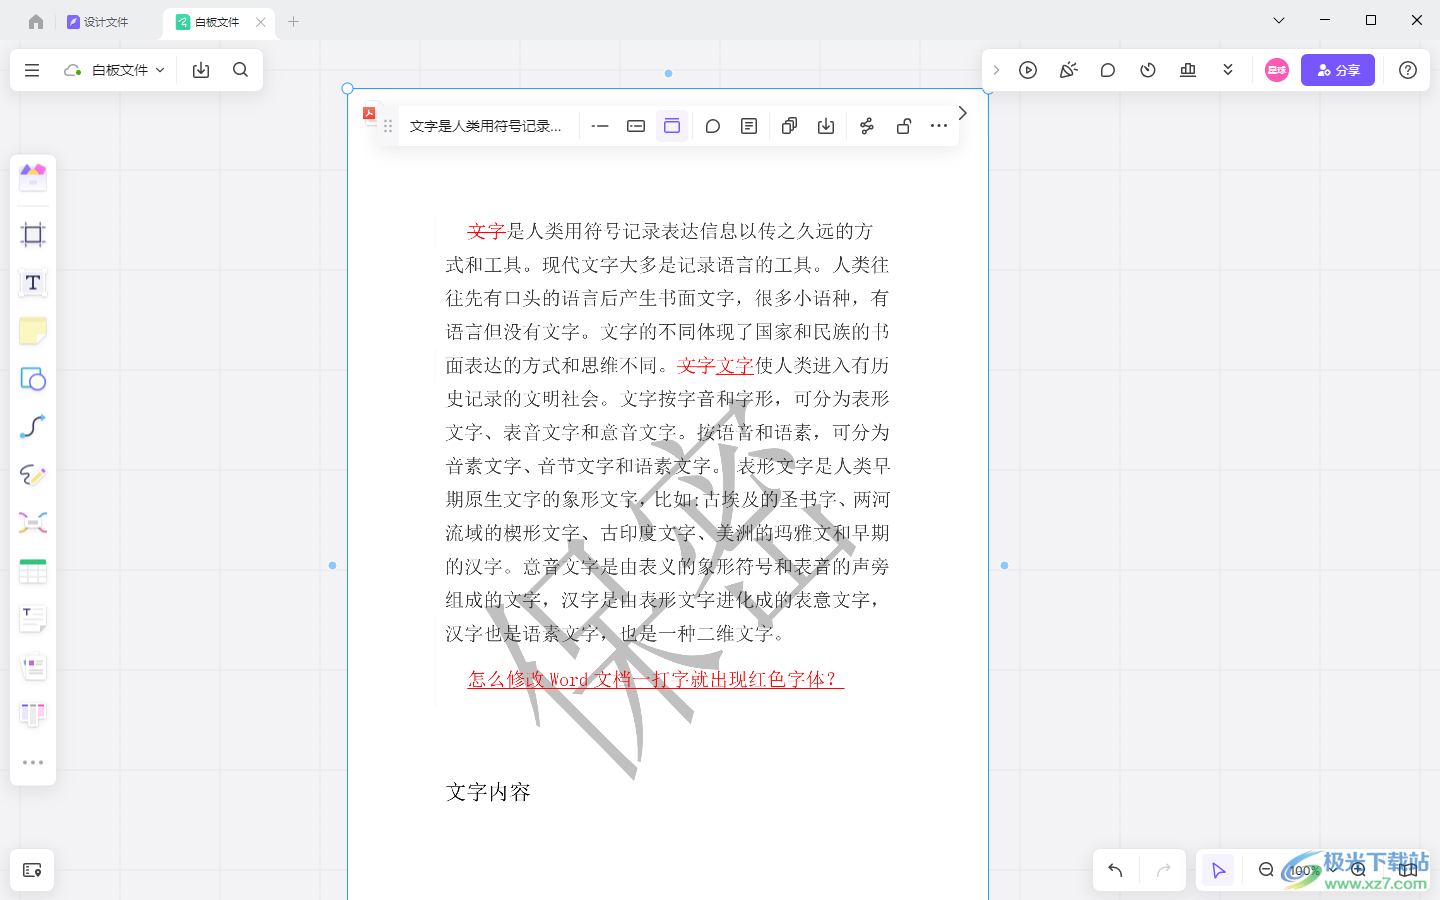This screenshot has width=1440, height=900.
Task: Click the red link 怎么修改Word文档一打字就出现红色字体？
Action: pyautogui.click(x=655, y=680)
